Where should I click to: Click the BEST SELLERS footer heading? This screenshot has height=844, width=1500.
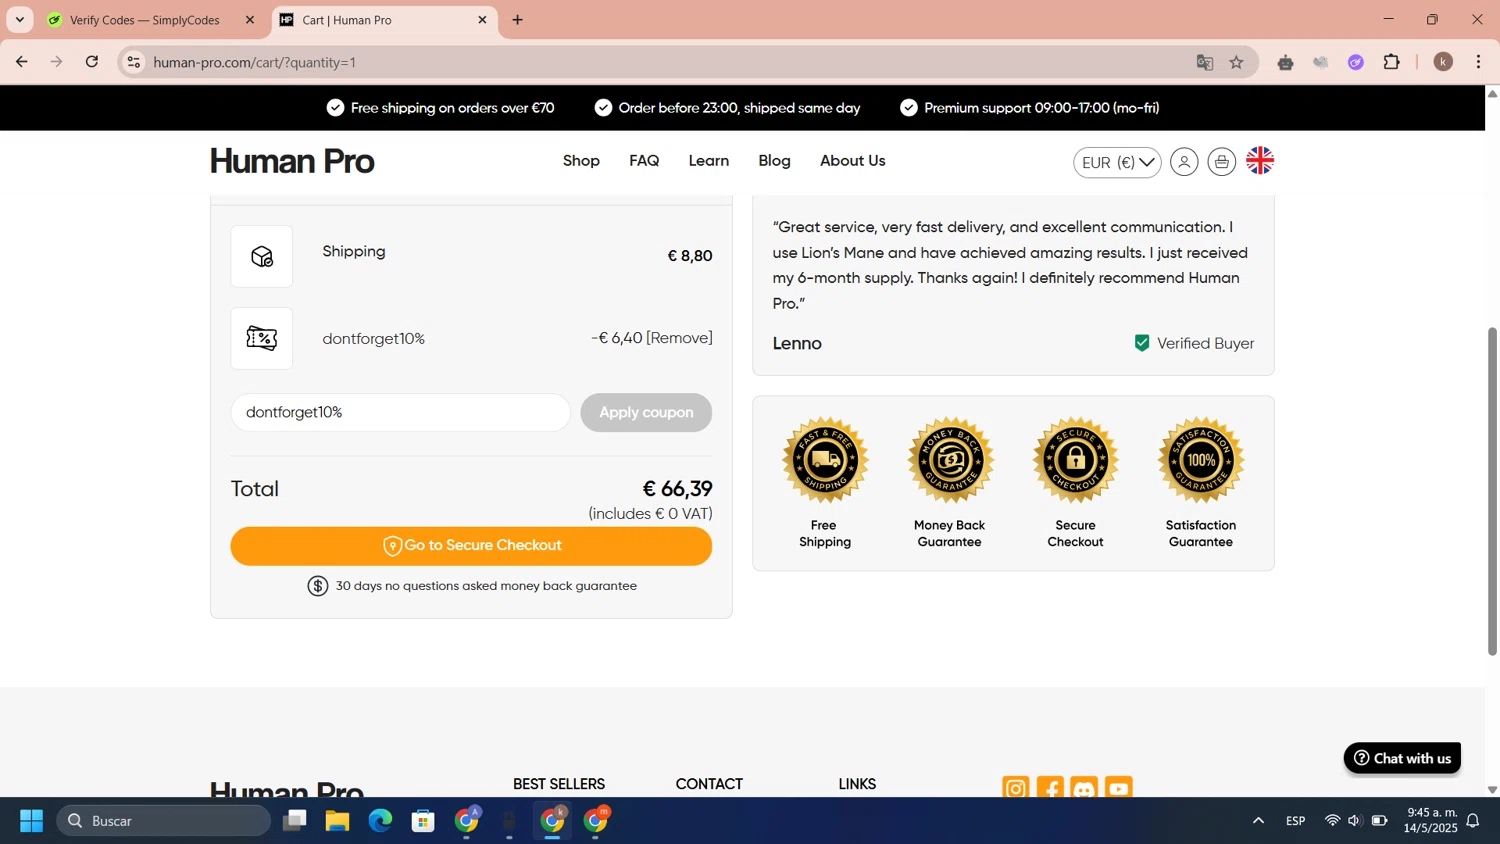pos(559,784)
